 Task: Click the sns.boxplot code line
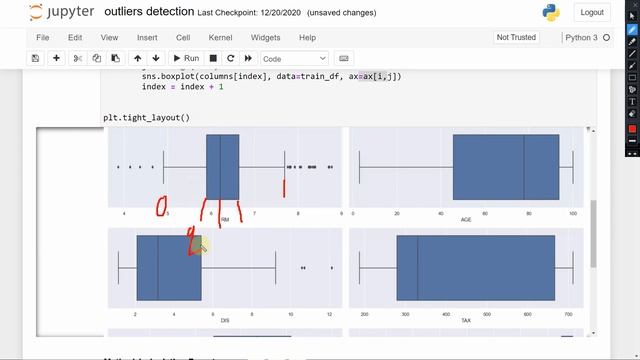[x=271, y=76]
